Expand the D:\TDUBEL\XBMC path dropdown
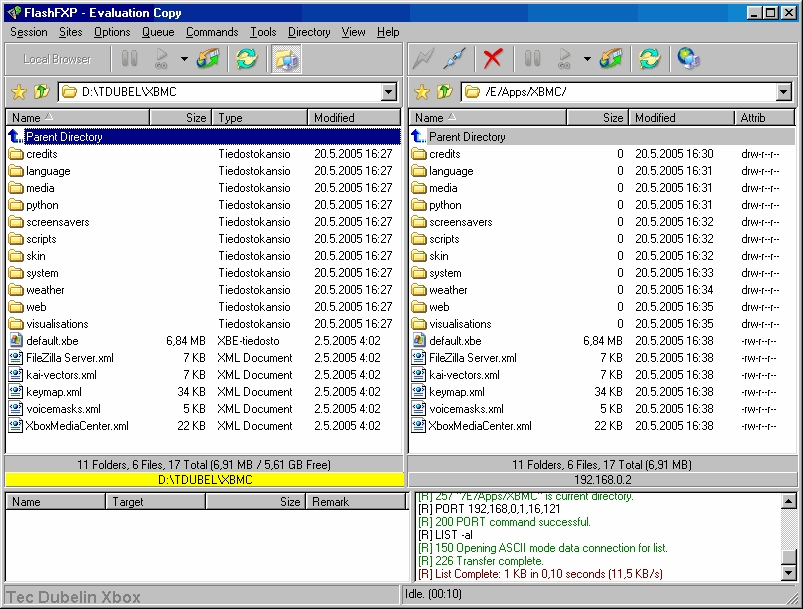Viewport: 803px width, 609px height. pos(389,92)
